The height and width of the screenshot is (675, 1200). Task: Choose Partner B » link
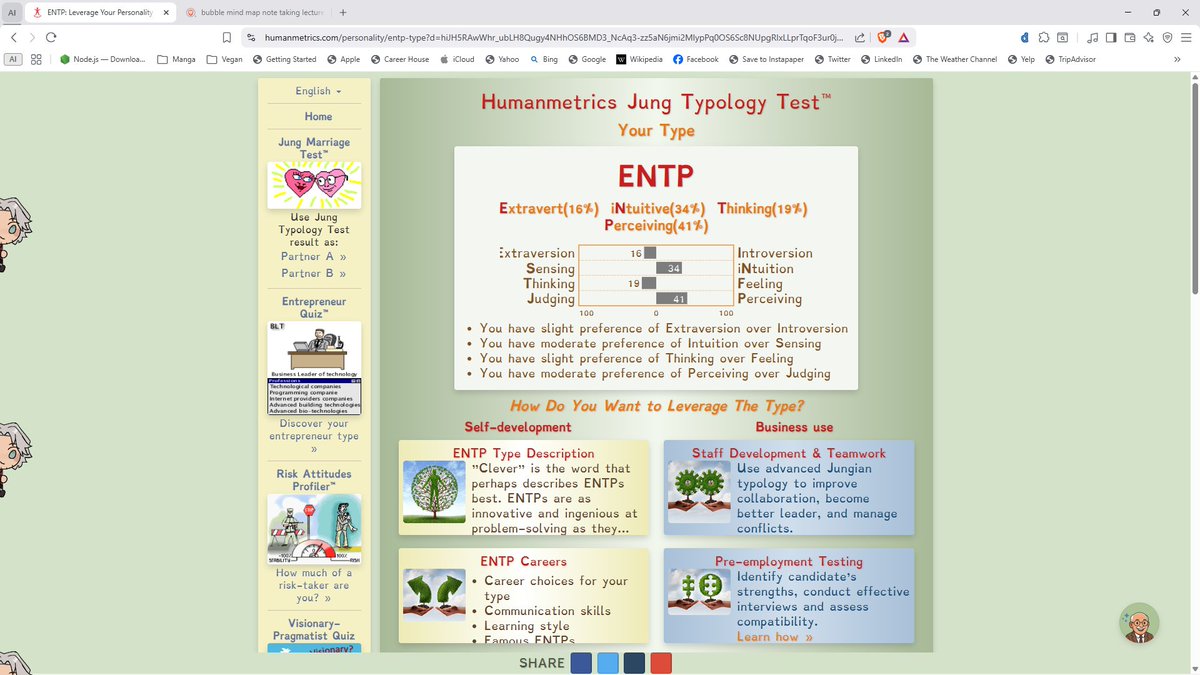314,273
